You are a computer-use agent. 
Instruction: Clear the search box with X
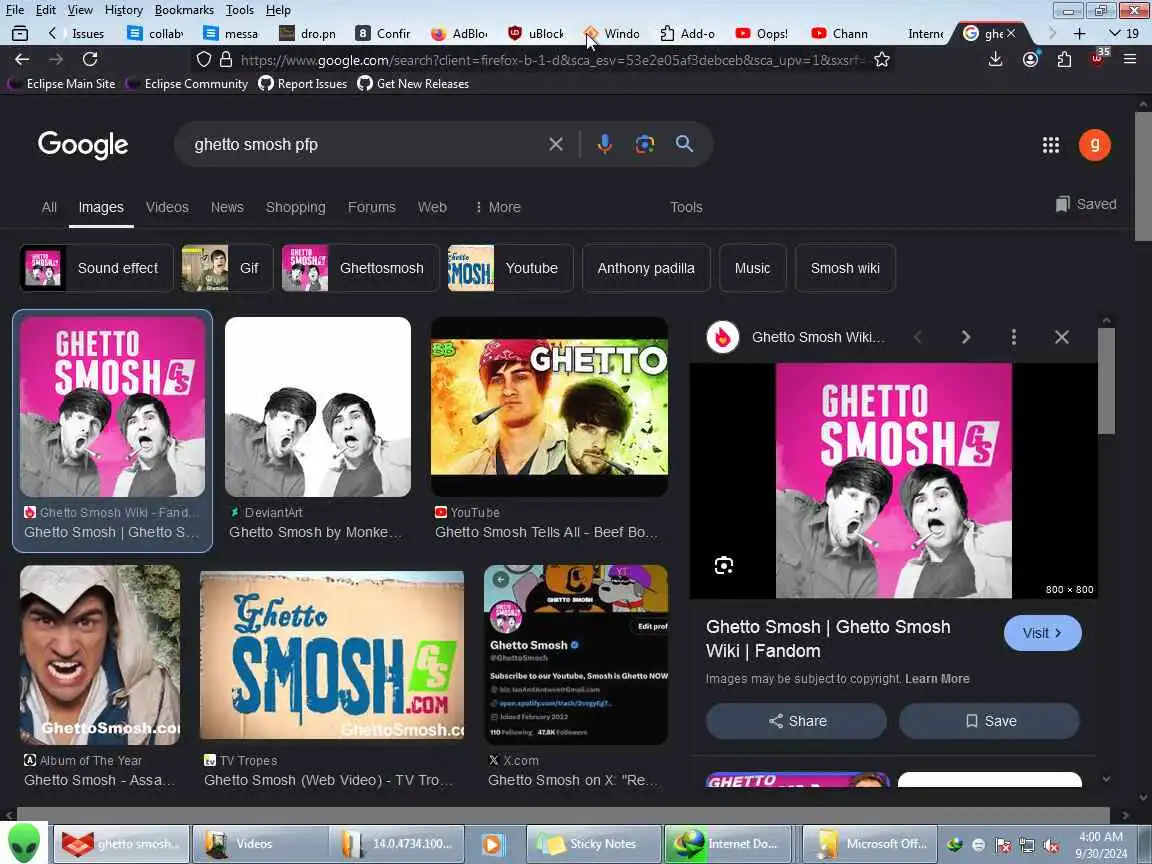pyautogui.click(x=556, y=144)
